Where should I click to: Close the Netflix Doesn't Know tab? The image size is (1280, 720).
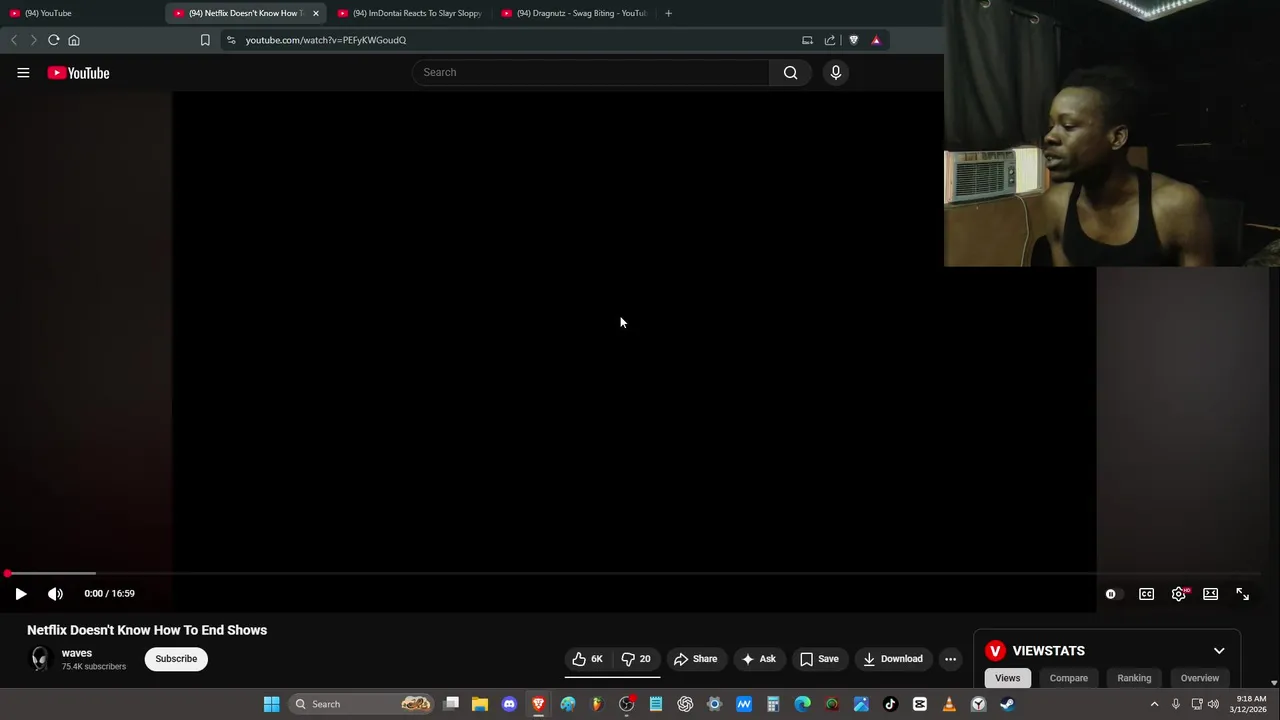tap(316, 13)
